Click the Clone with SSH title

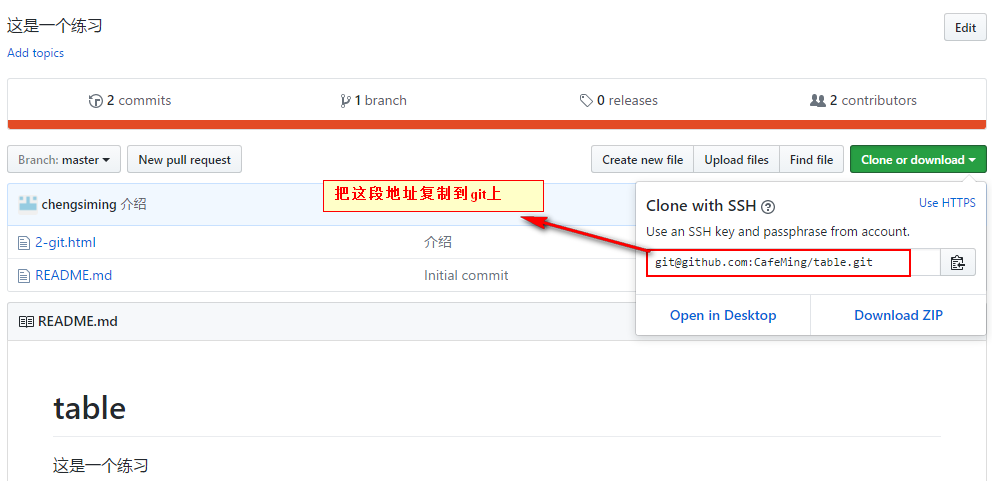click(701, 206)
